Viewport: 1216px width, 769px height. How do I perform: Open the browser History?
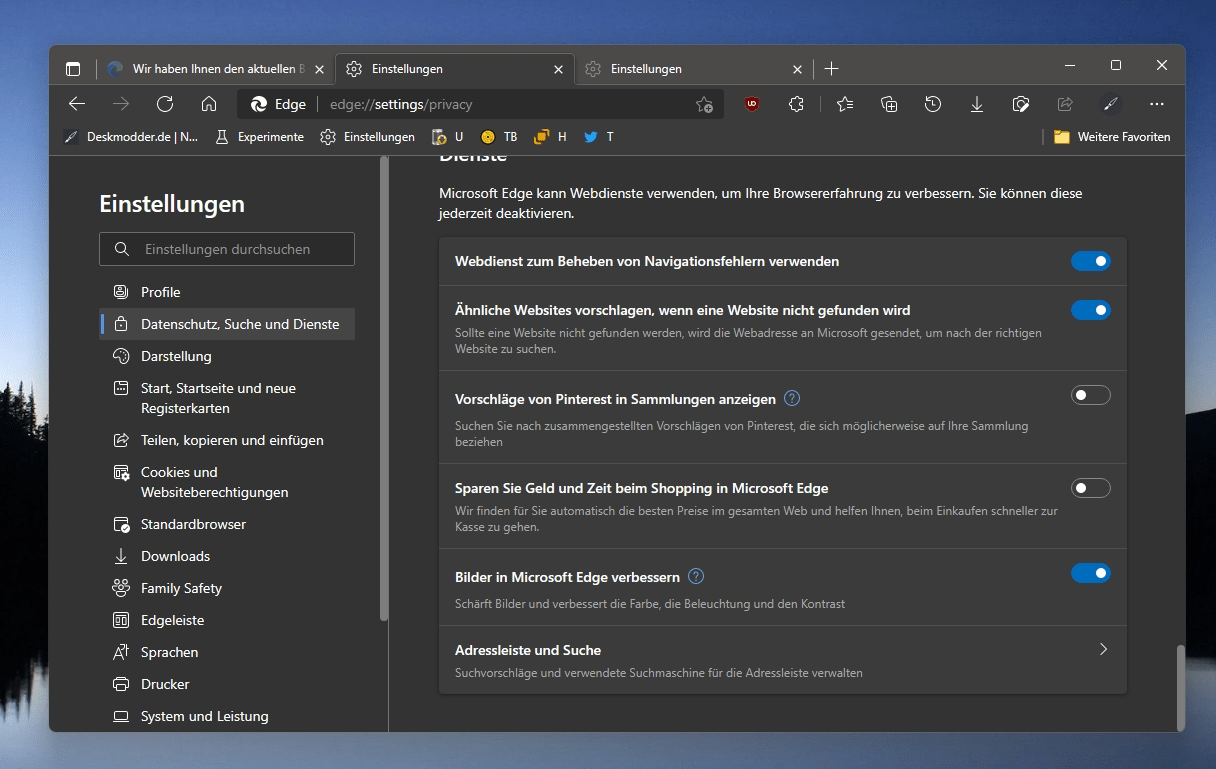[933, 104]
